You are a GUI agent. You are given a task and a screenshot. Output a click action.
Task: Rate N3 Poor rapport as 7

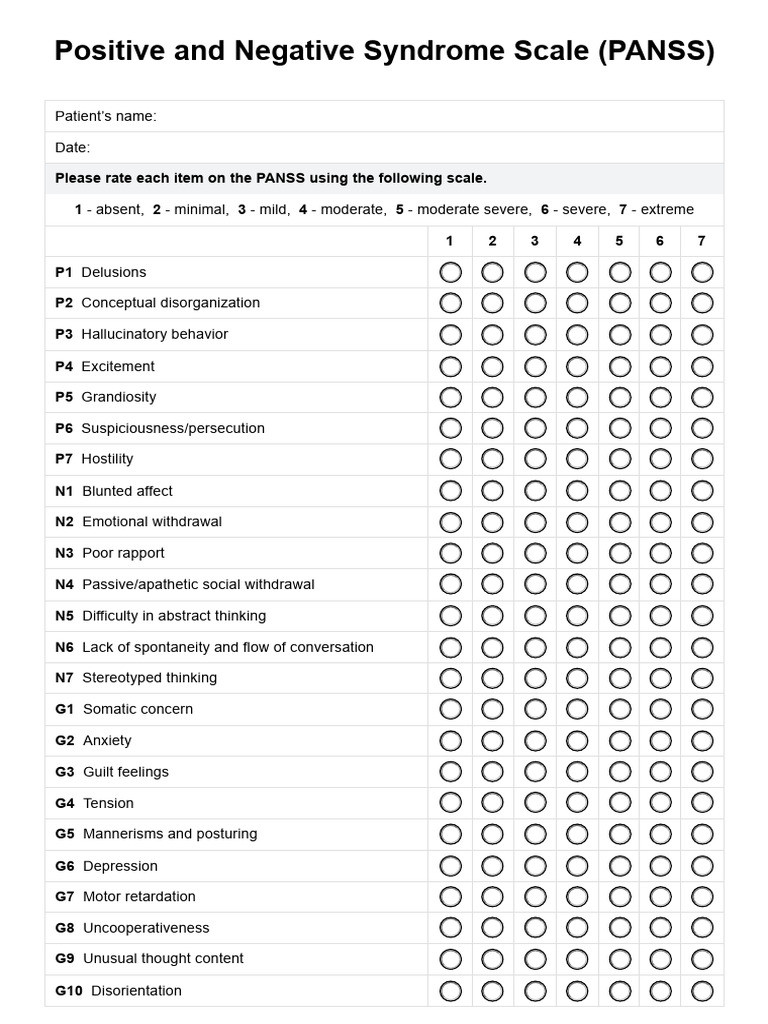point(702,553)
